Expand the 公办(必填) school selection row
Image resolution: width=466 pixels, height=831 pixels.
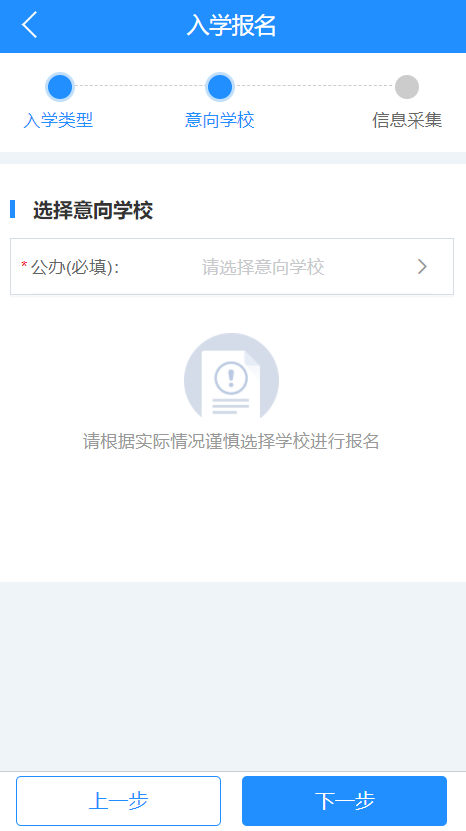click(232, 267)
